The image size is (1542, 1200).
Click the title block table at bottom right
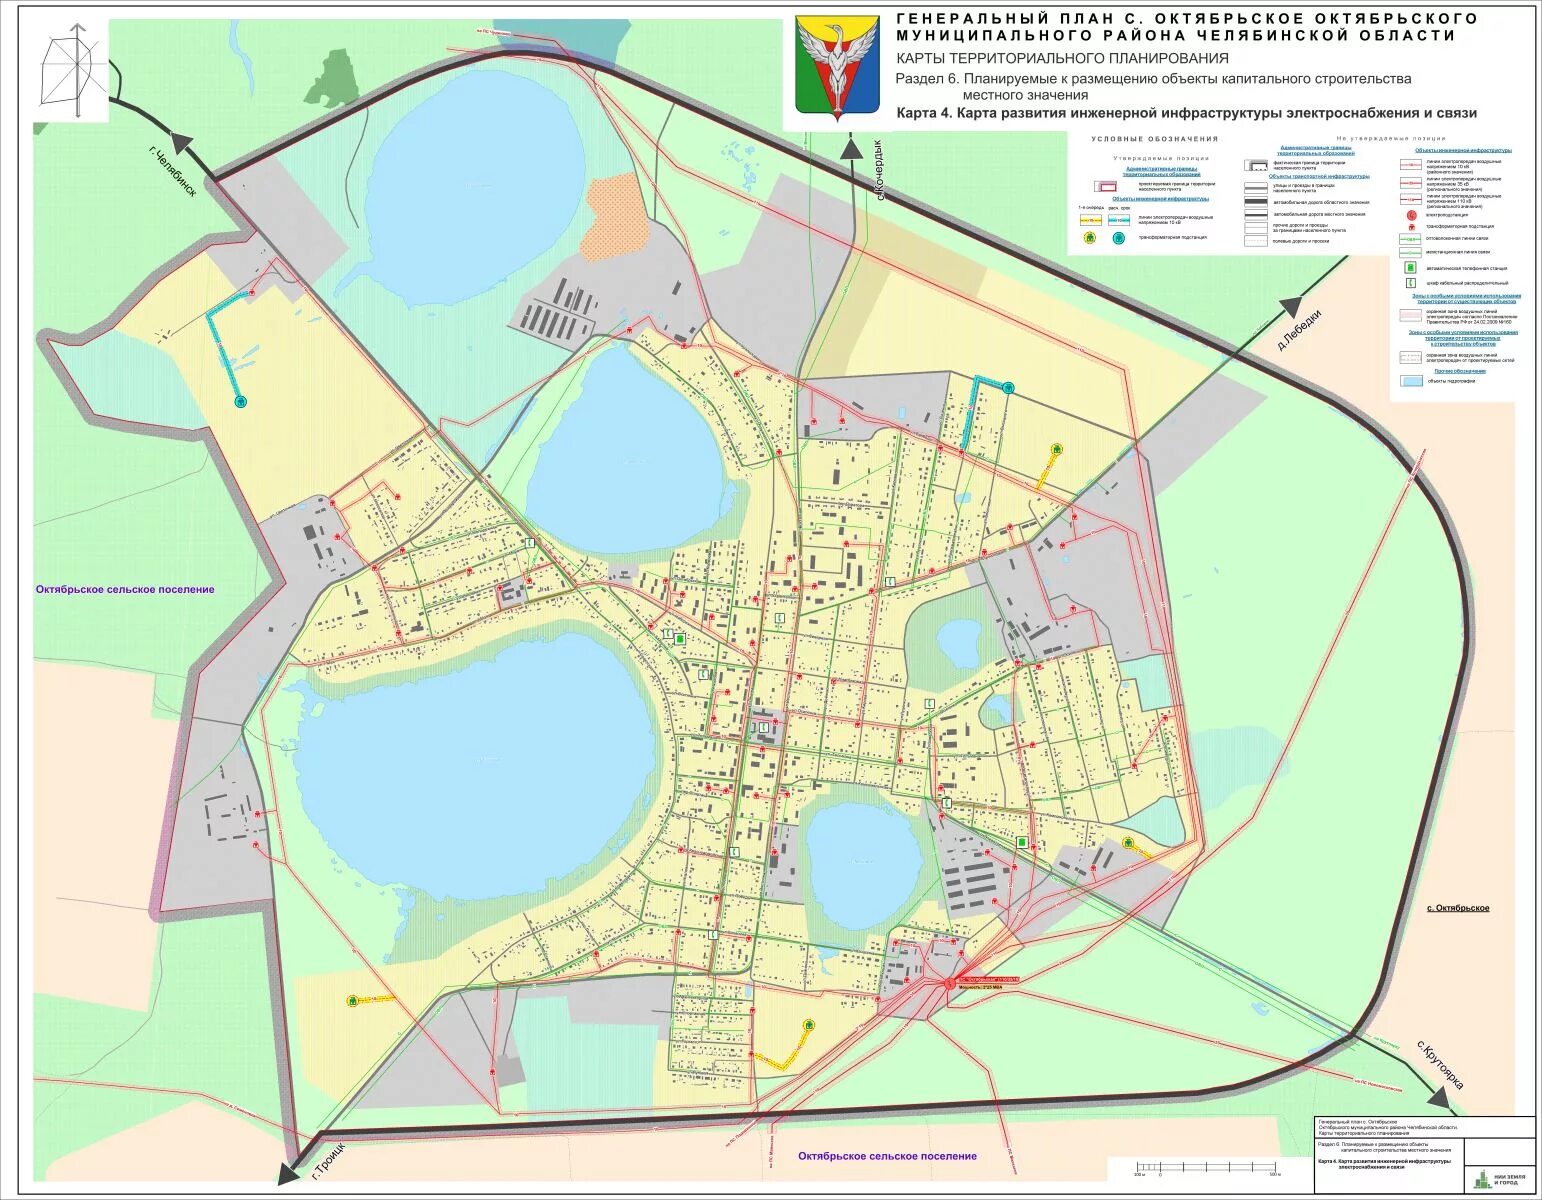(x=1424, y=1153)
